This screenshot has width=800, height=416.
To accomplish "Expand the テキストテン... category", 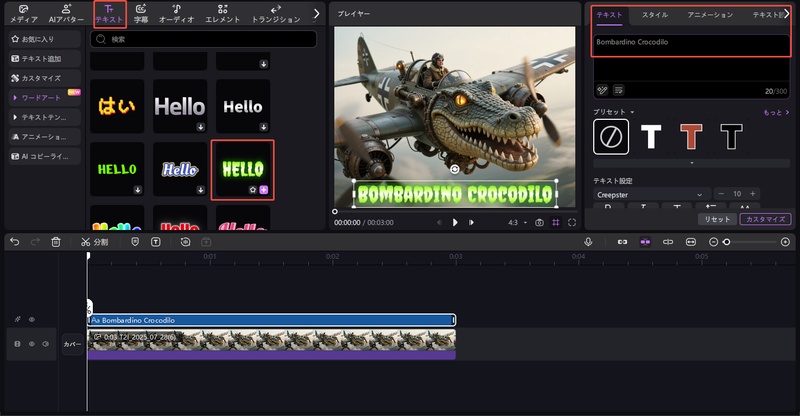I will coord(44,117).
